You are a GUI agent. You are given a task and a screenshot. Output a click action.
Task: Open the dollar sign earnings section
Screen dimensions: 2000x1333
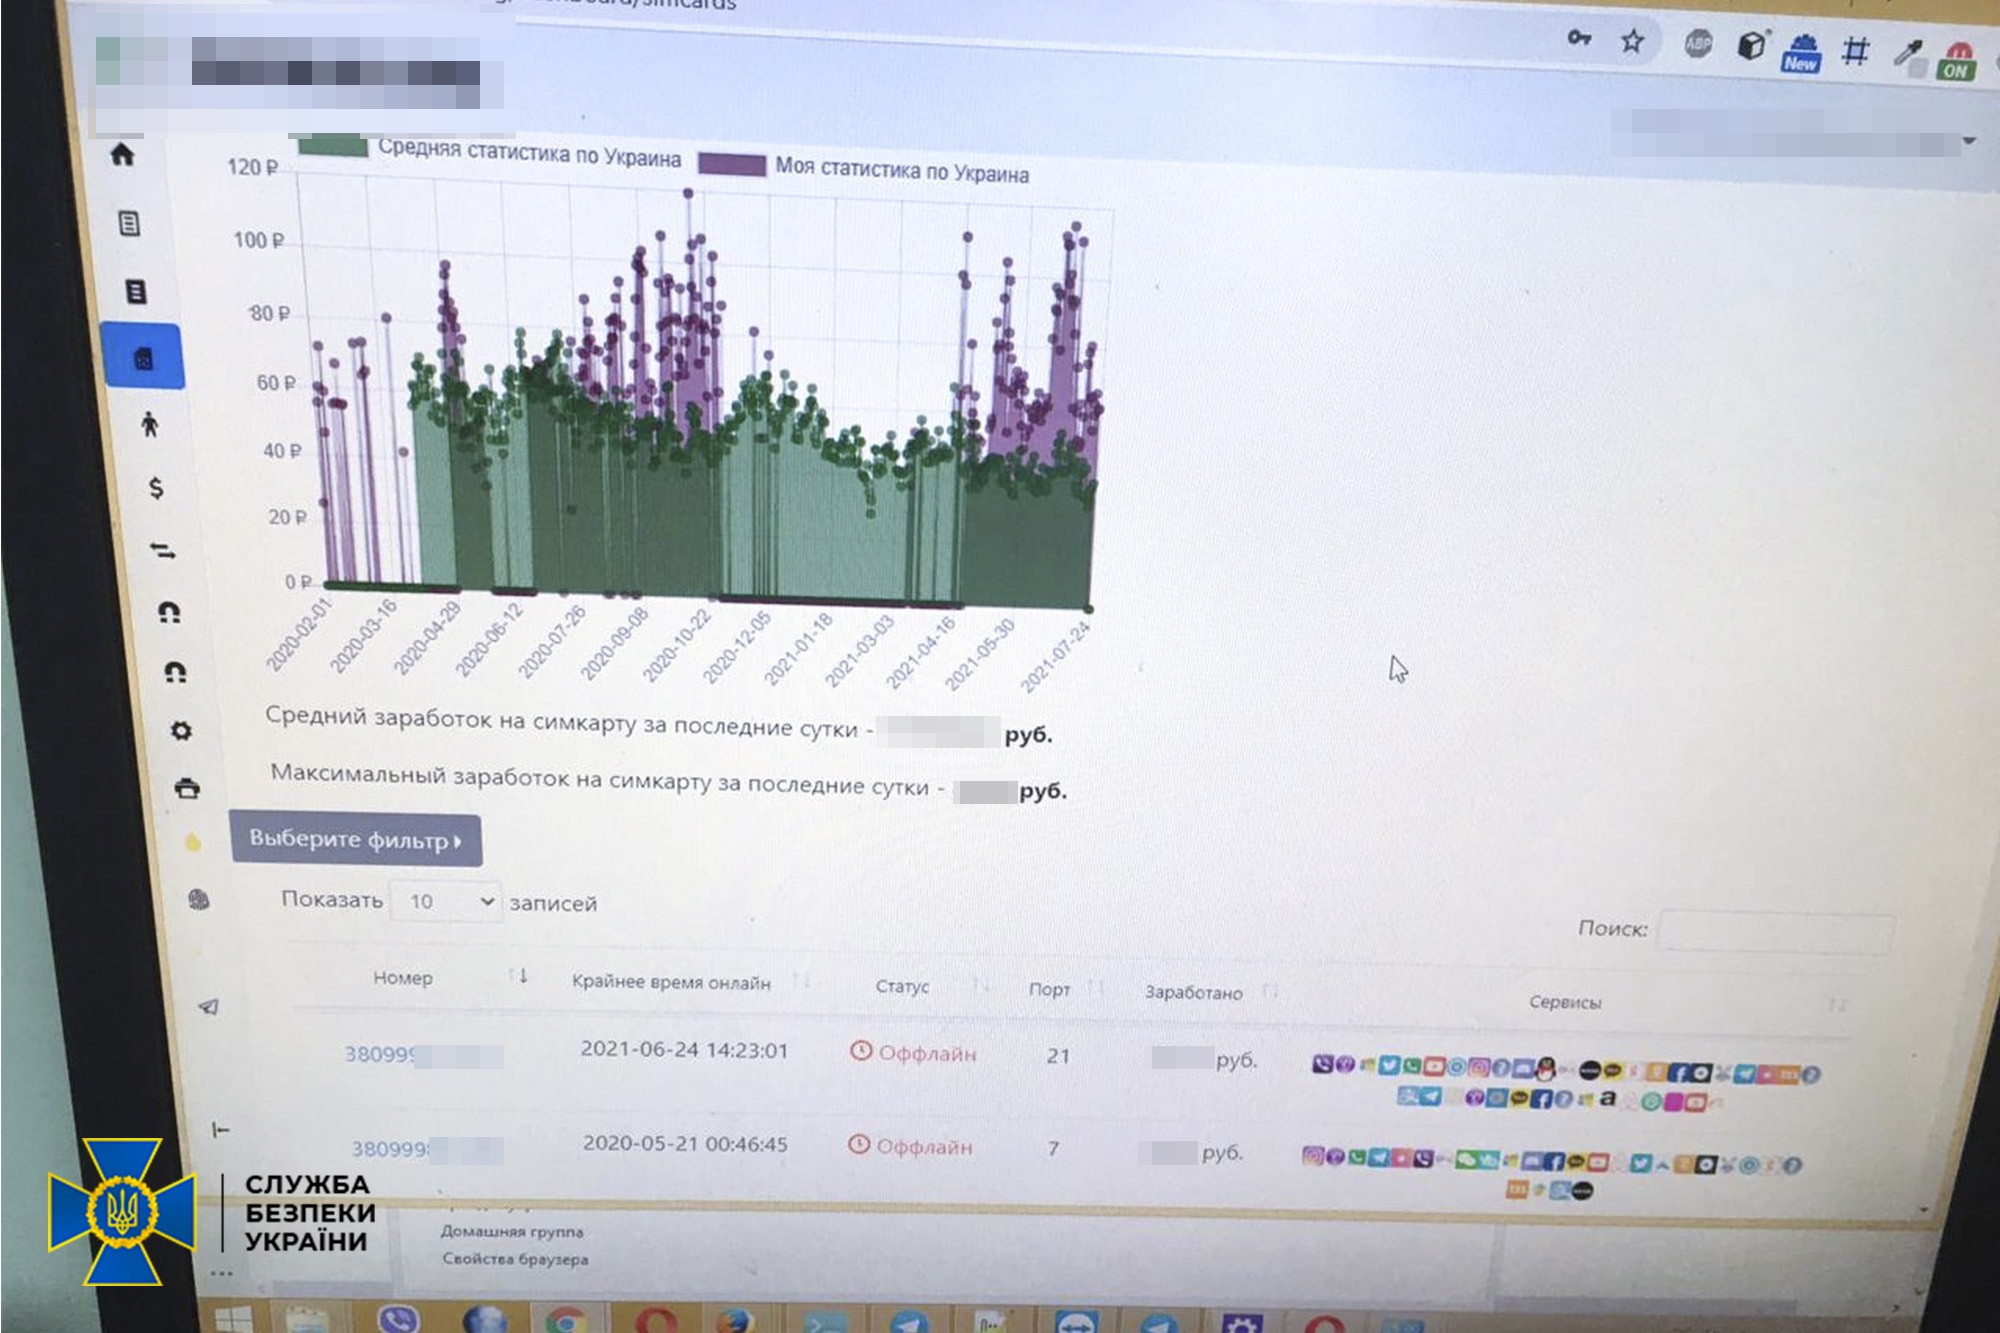156,488
